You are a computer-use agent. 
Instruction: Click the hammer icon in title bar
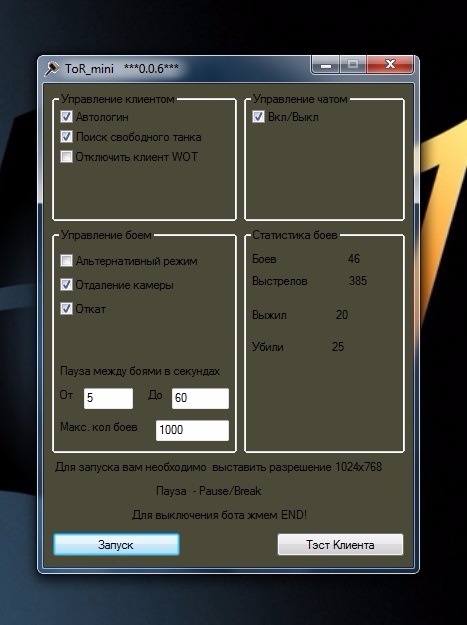tap(52, 68)
